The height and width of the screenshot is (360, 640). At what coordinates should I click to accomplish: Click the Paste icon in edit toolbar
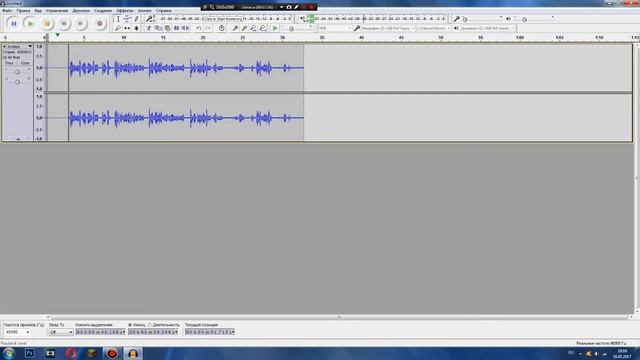[x=167, y=28]
